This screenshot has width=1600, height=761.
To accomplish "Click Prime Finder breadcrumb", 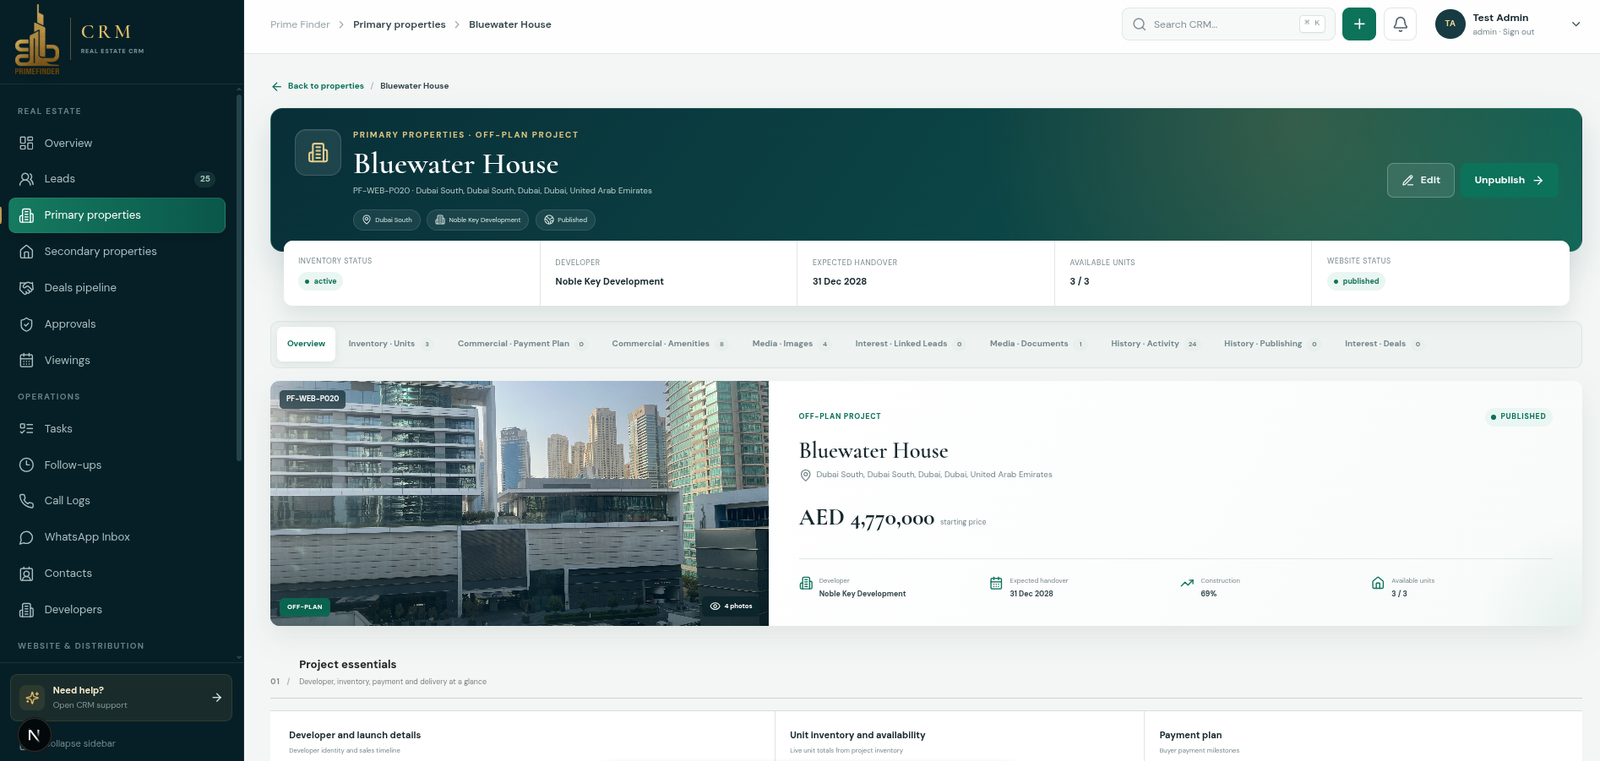I will [x=300, y=25].
